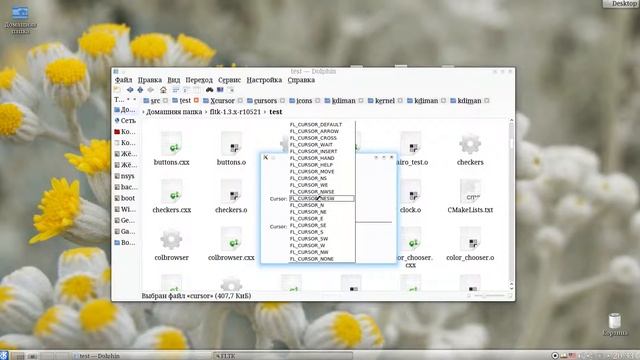
Task: Open the Правка menu
Action: (149, 80)
